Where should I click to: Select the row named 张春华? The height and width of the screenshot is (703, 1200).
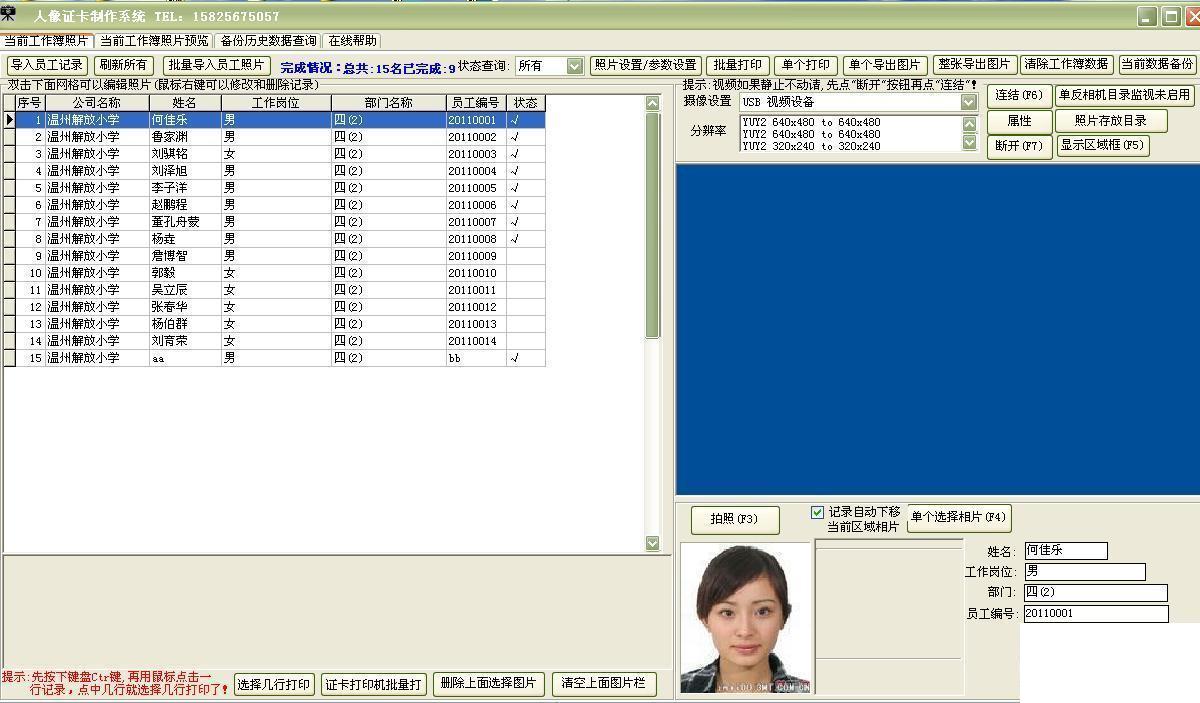pyautogui.click(x=275, y=307)
